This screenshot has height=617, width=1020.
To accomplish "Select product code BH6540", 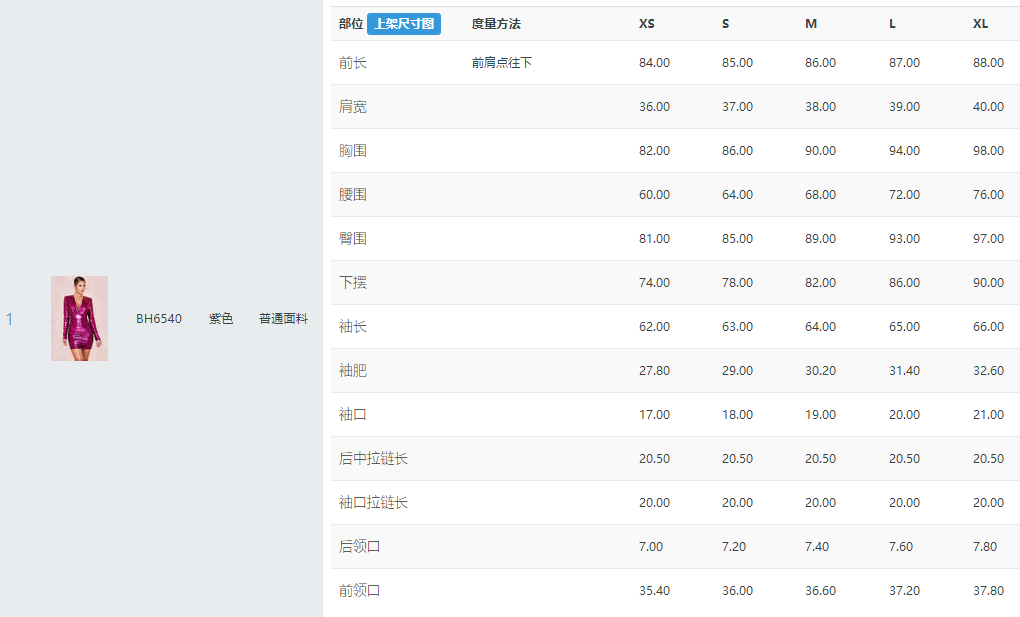I will [x=159, y=319].
